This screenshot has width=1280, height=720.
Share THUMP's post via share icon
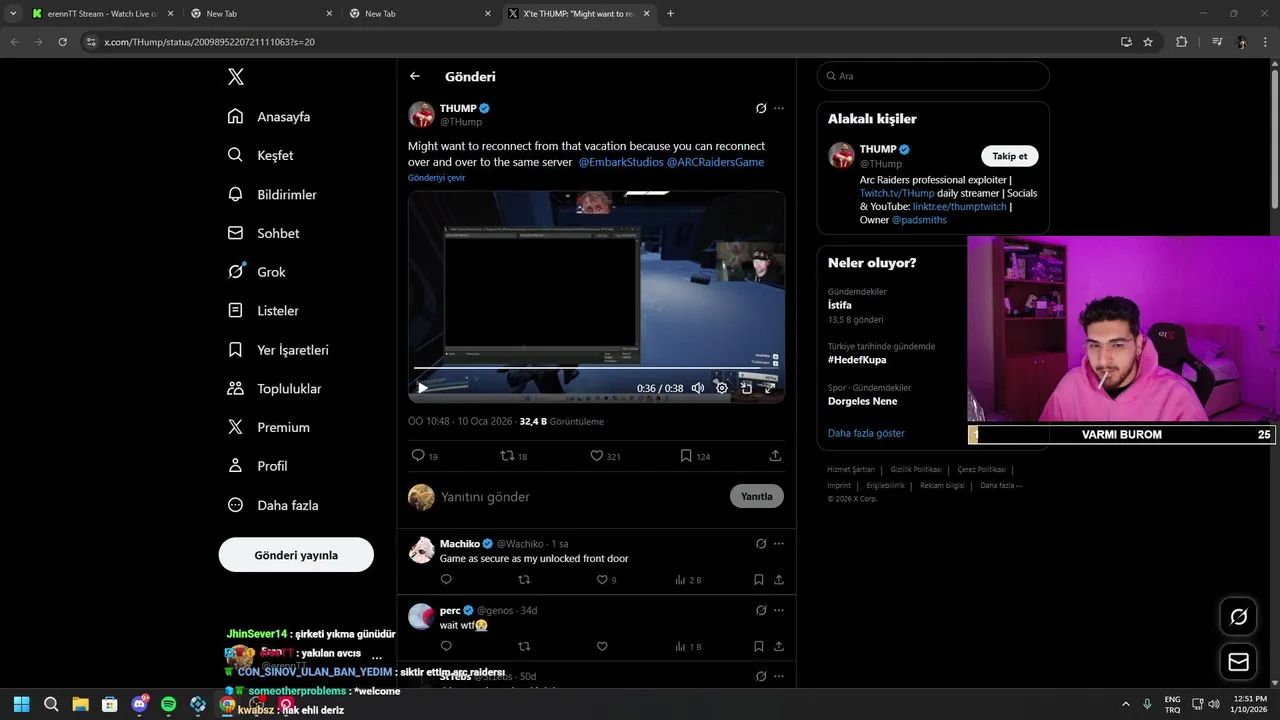pos(775,455)
